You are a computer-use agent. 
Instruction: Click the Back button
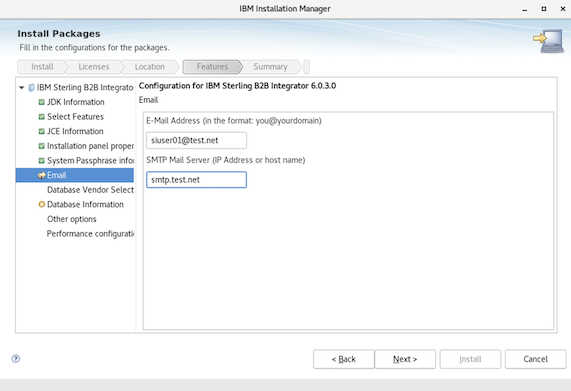pos(343,359)
